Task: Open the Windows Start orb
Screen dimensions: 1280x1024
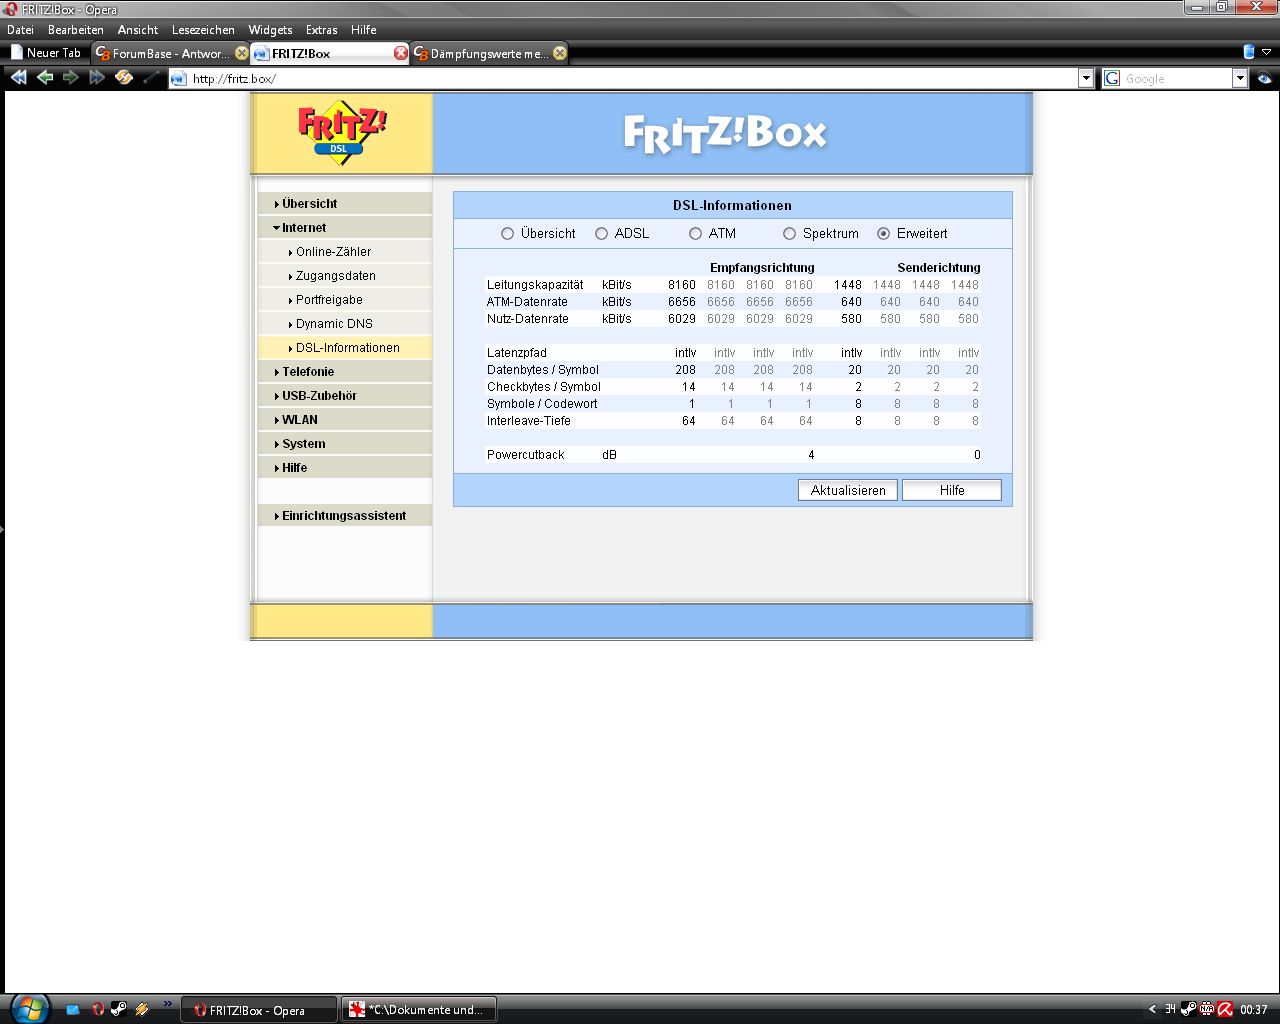Action: [29, 1008]
